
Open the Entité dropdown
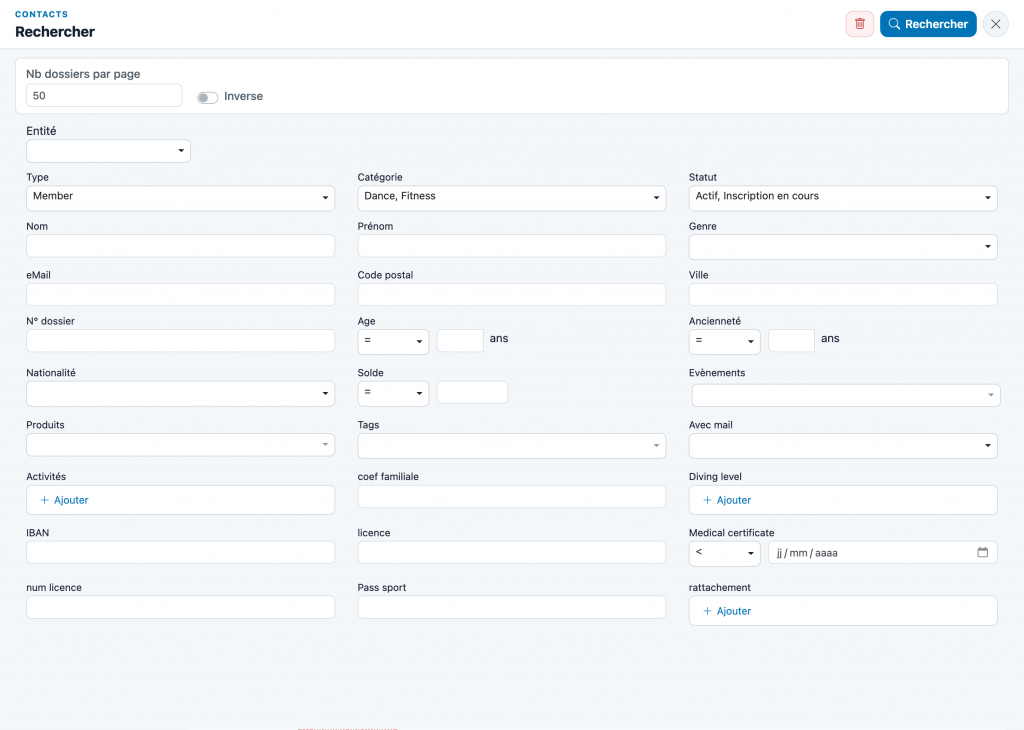coord(108,151)
